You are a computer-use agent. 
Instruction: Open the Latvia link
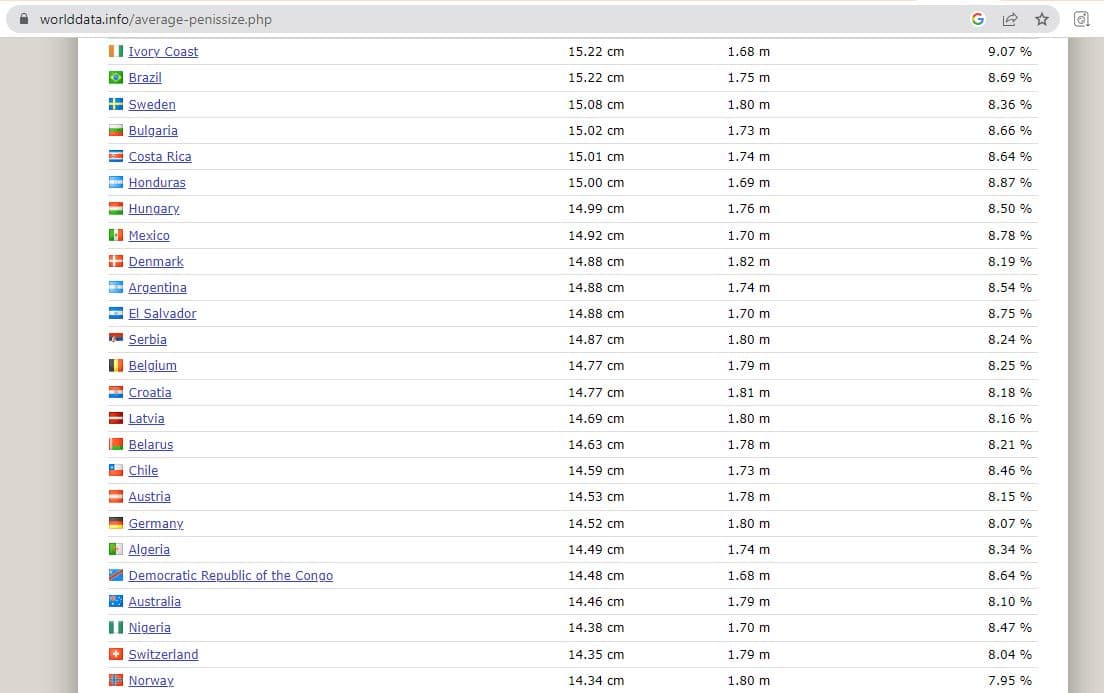click(146, 418)
